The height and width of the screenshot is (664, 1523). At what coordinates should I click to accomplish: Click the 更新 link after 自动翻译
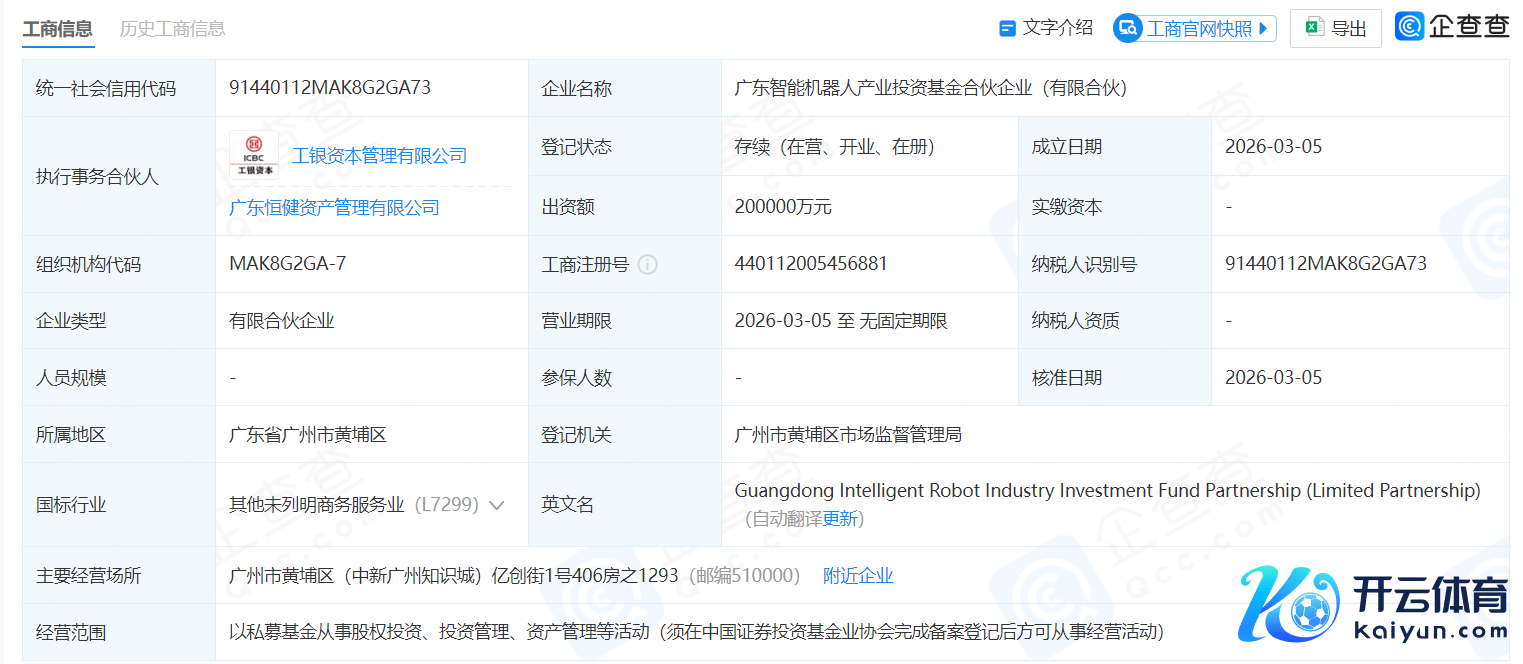coord(840,519)
